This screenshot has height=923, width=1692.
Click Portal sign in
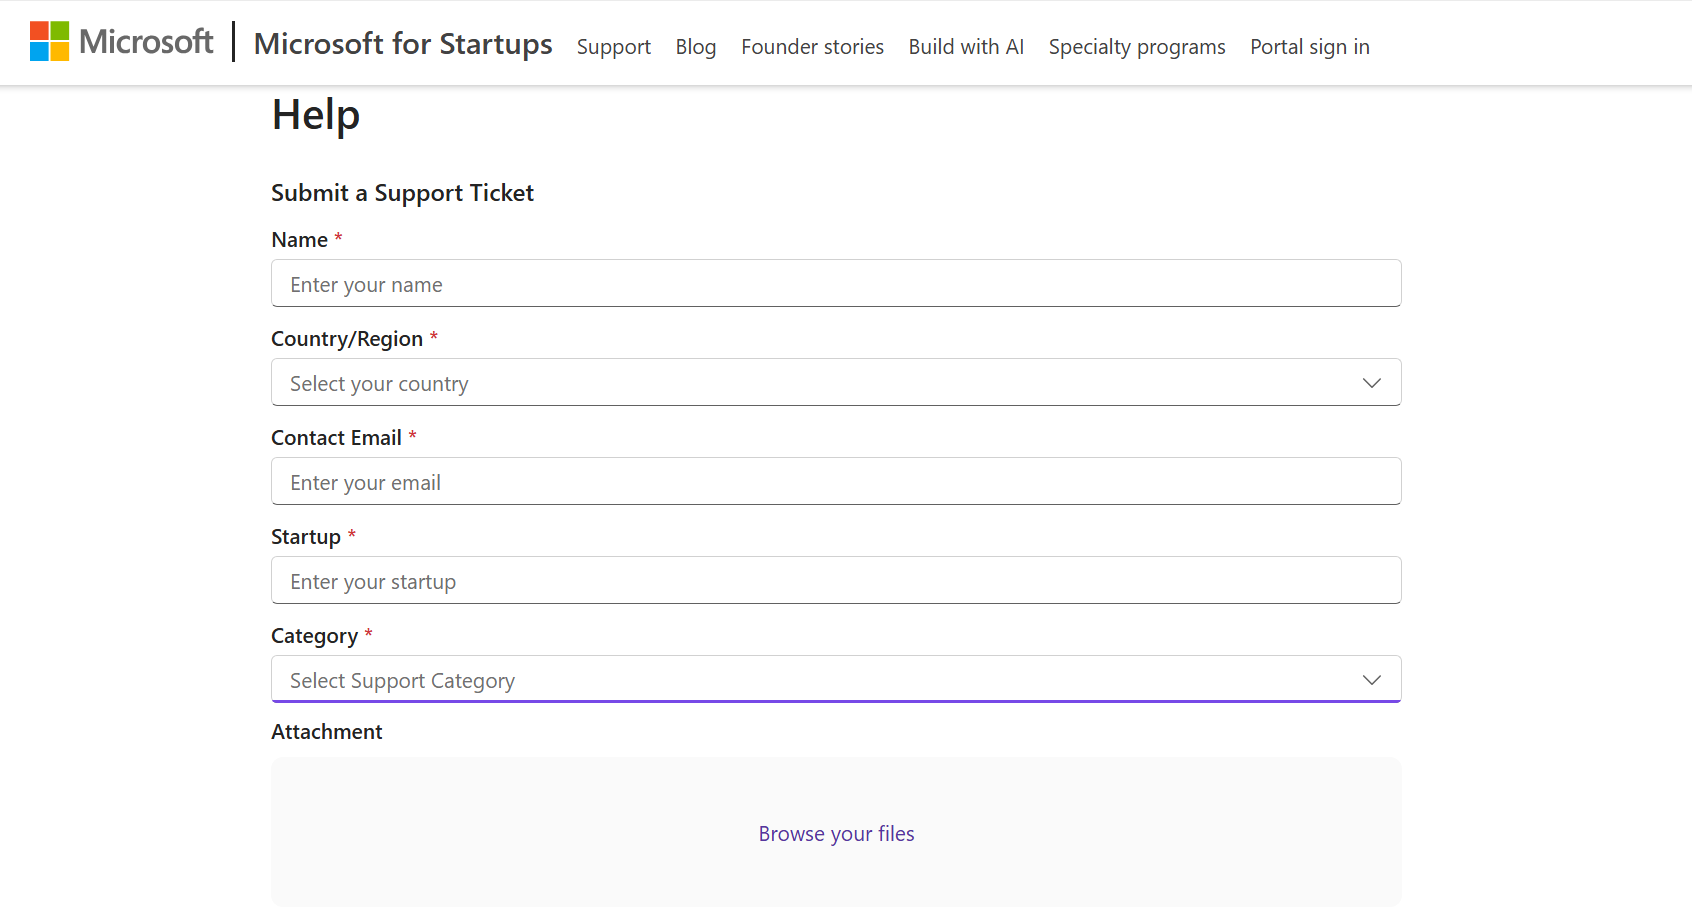[1309, 46]
